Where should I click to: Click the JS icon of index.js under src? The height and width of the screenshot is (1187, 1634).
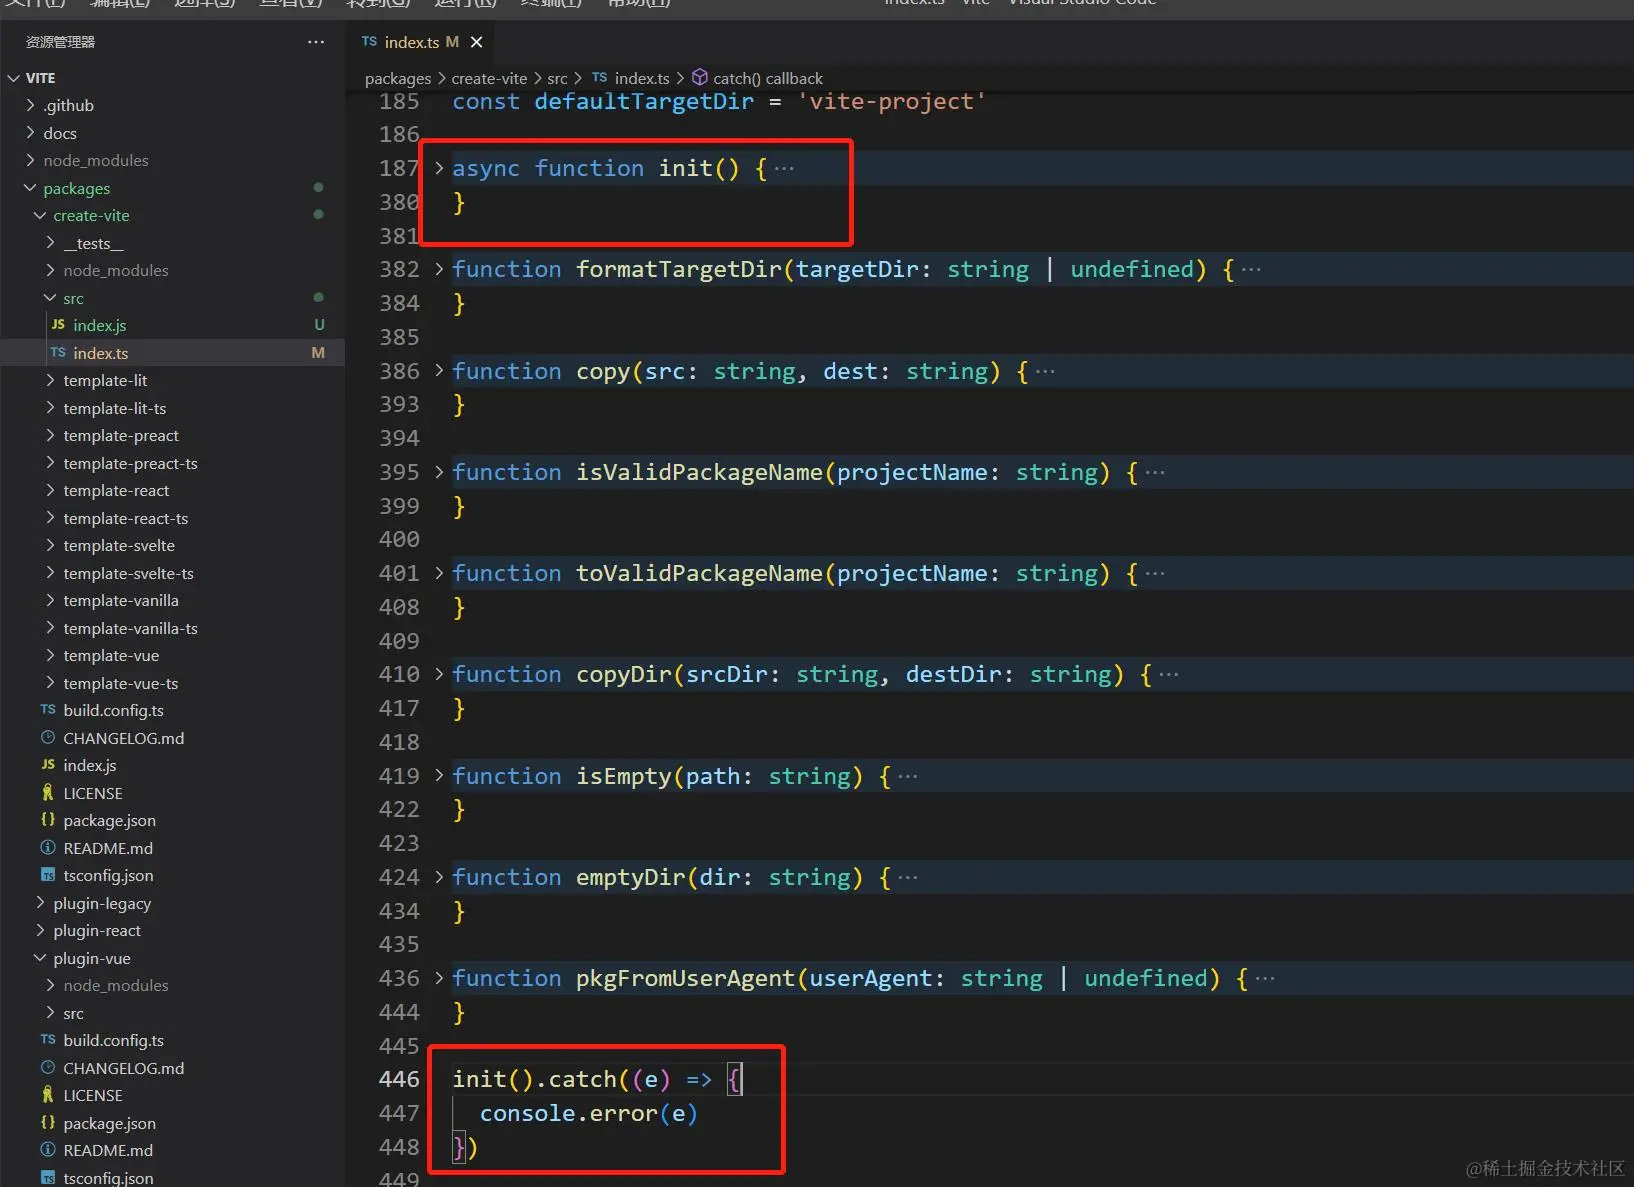click(x=58, y=325)
